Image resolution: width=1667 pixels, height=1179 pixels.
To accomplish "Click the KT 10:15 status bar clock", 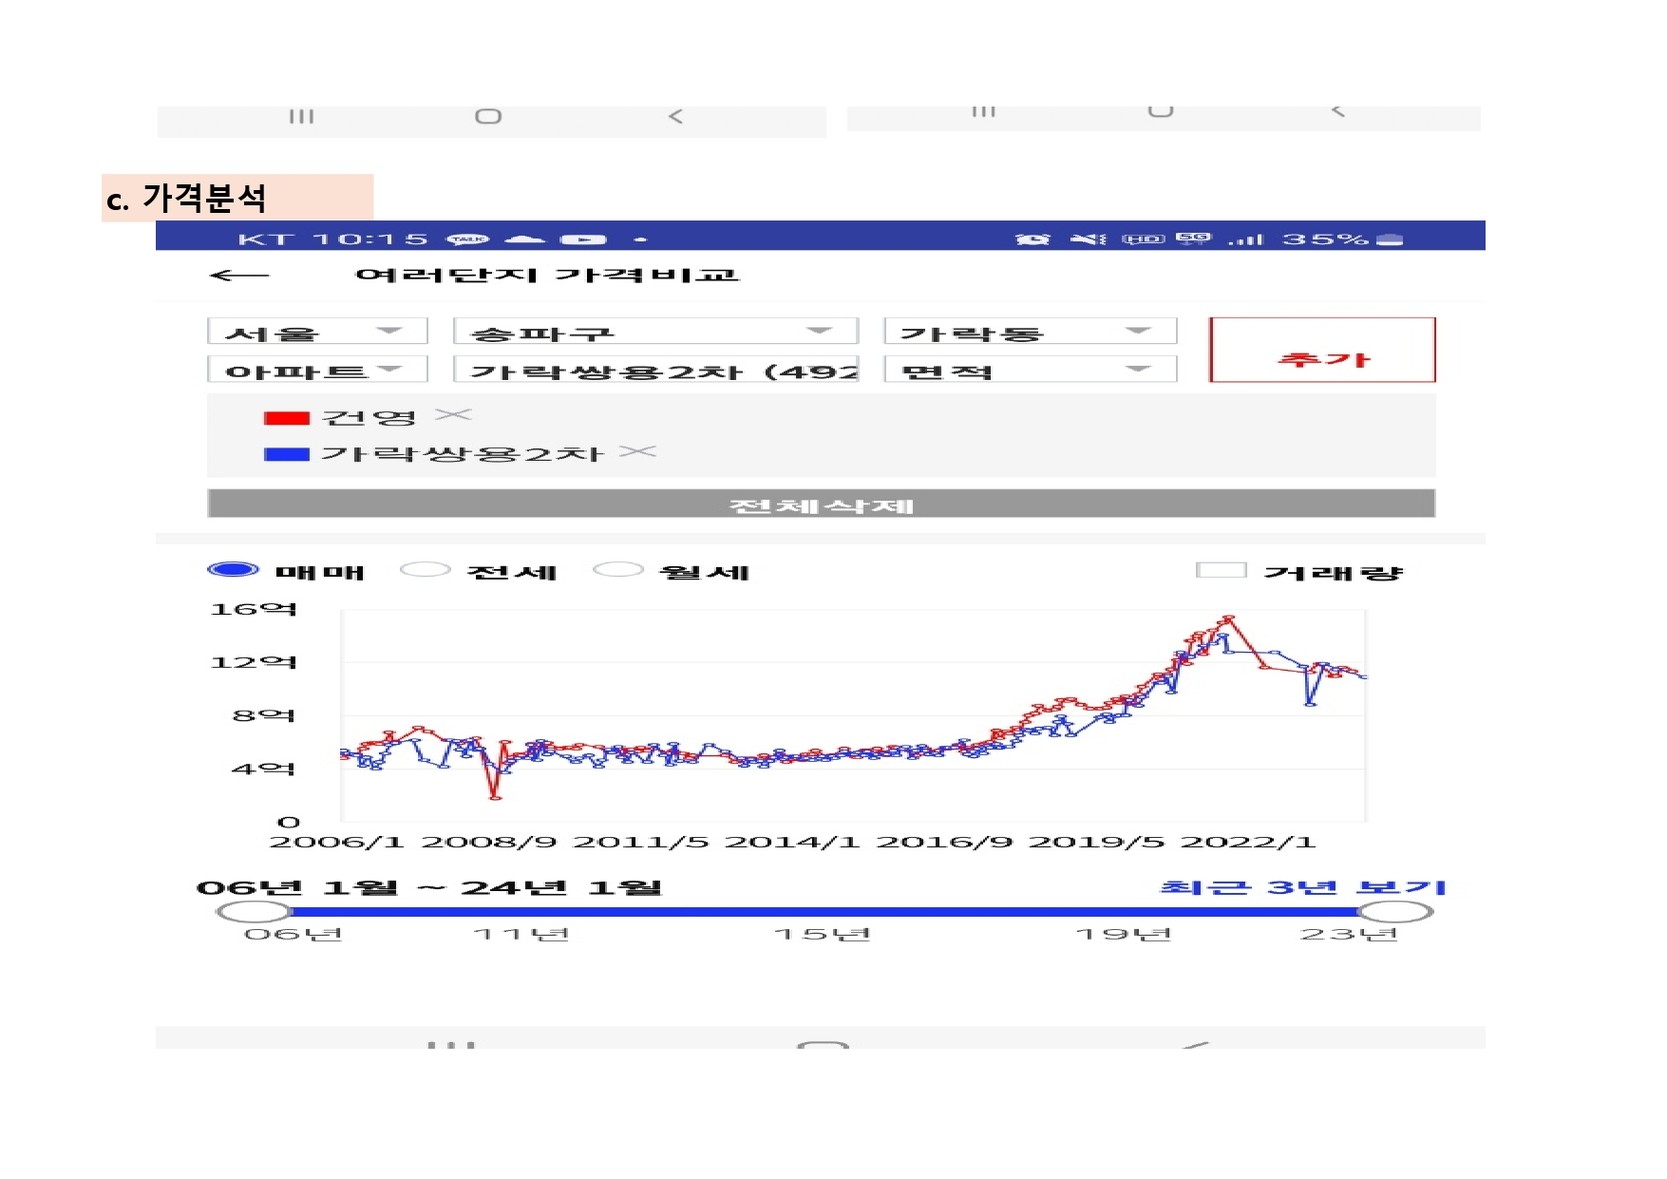I will click(x=332, y=239).
